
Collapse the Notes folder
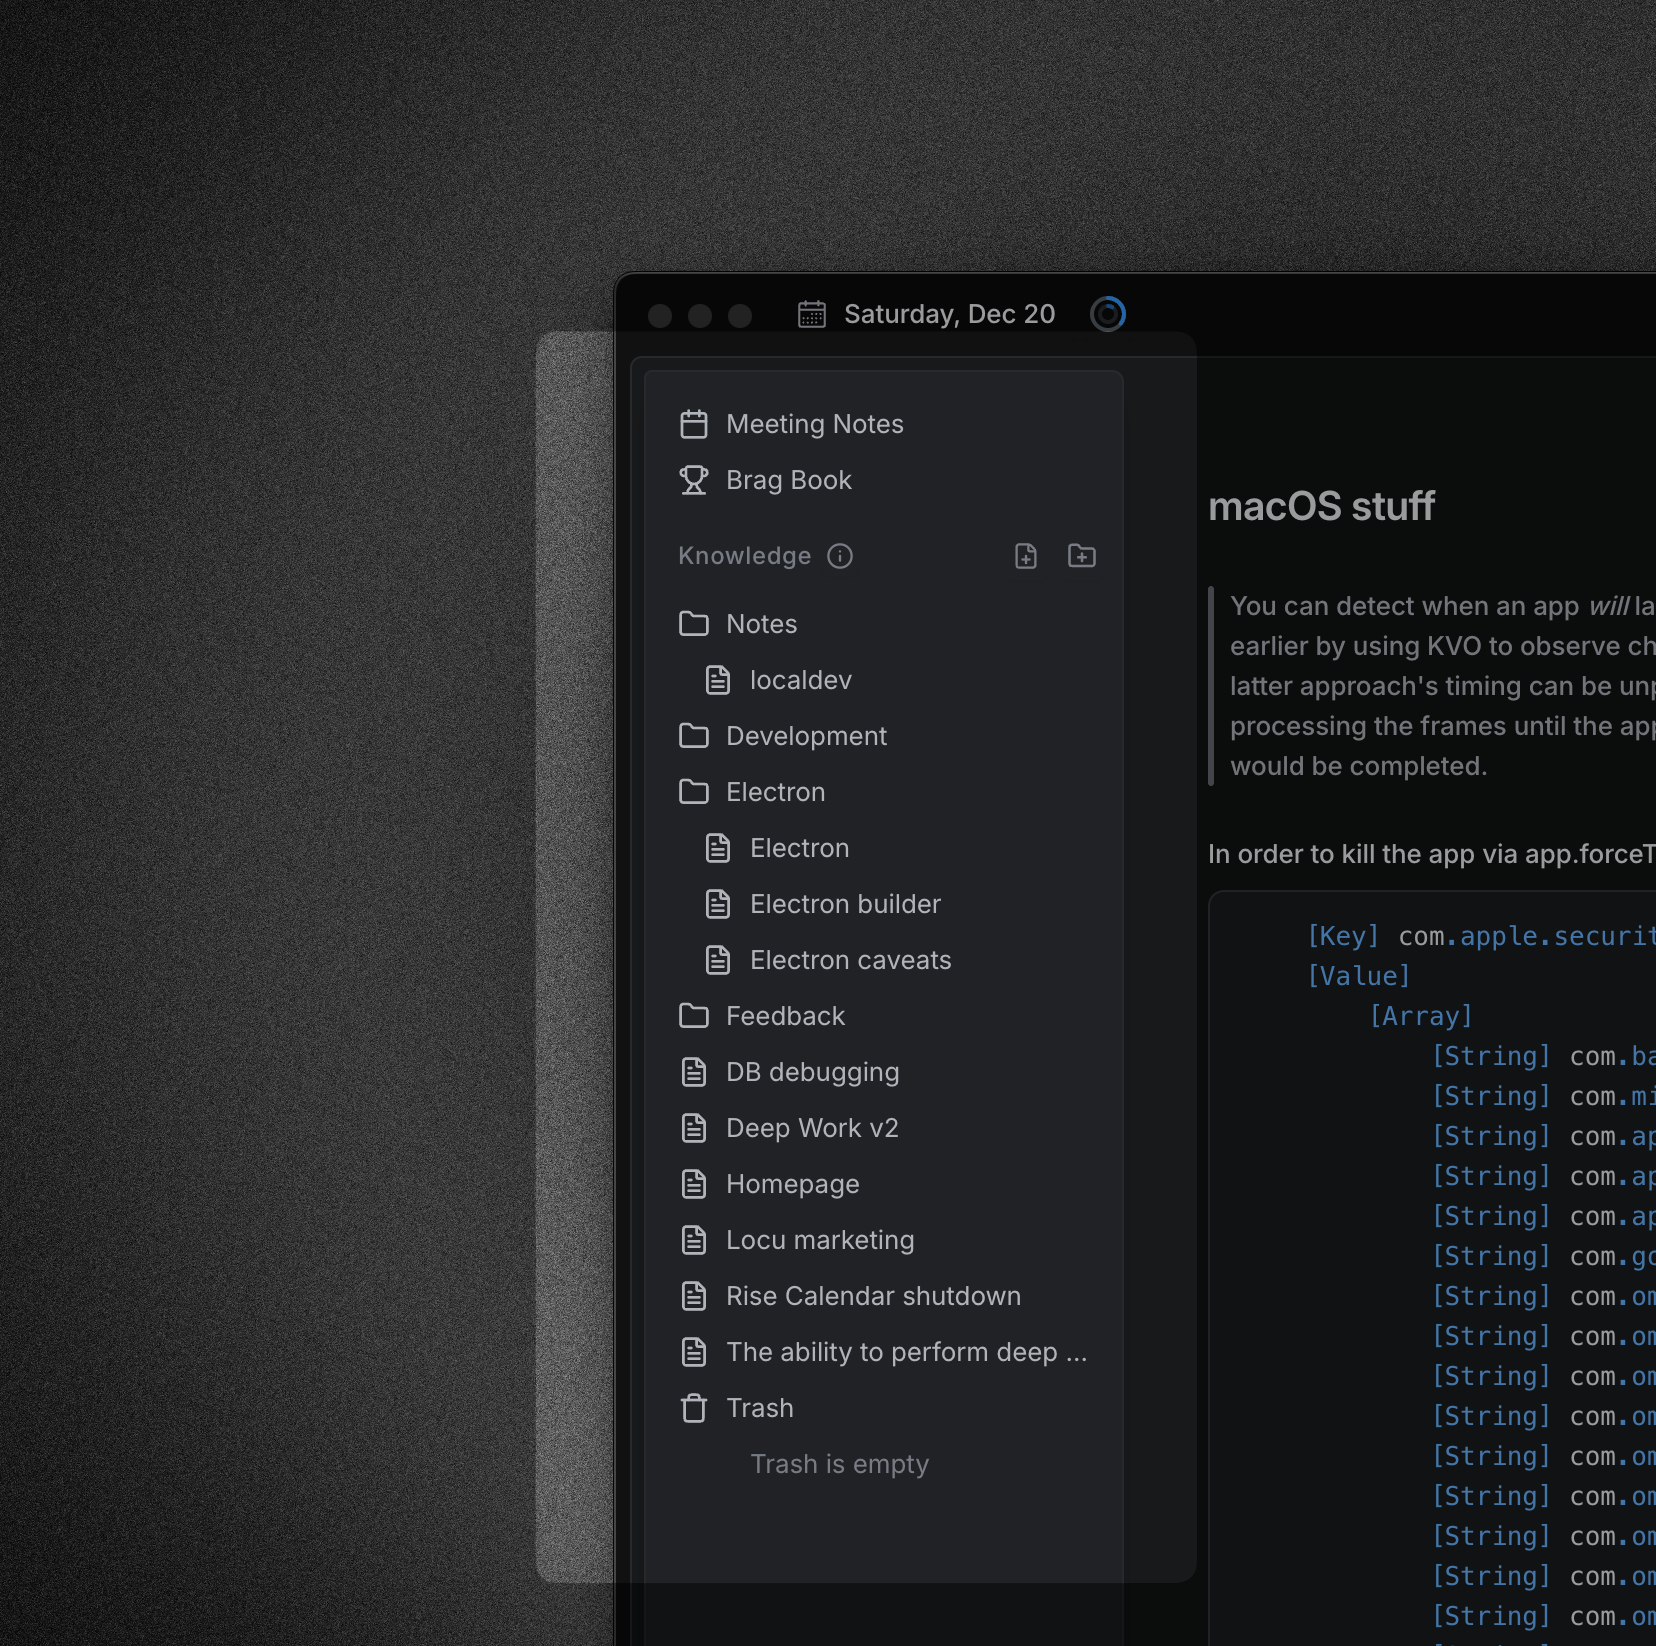(694, 624)
